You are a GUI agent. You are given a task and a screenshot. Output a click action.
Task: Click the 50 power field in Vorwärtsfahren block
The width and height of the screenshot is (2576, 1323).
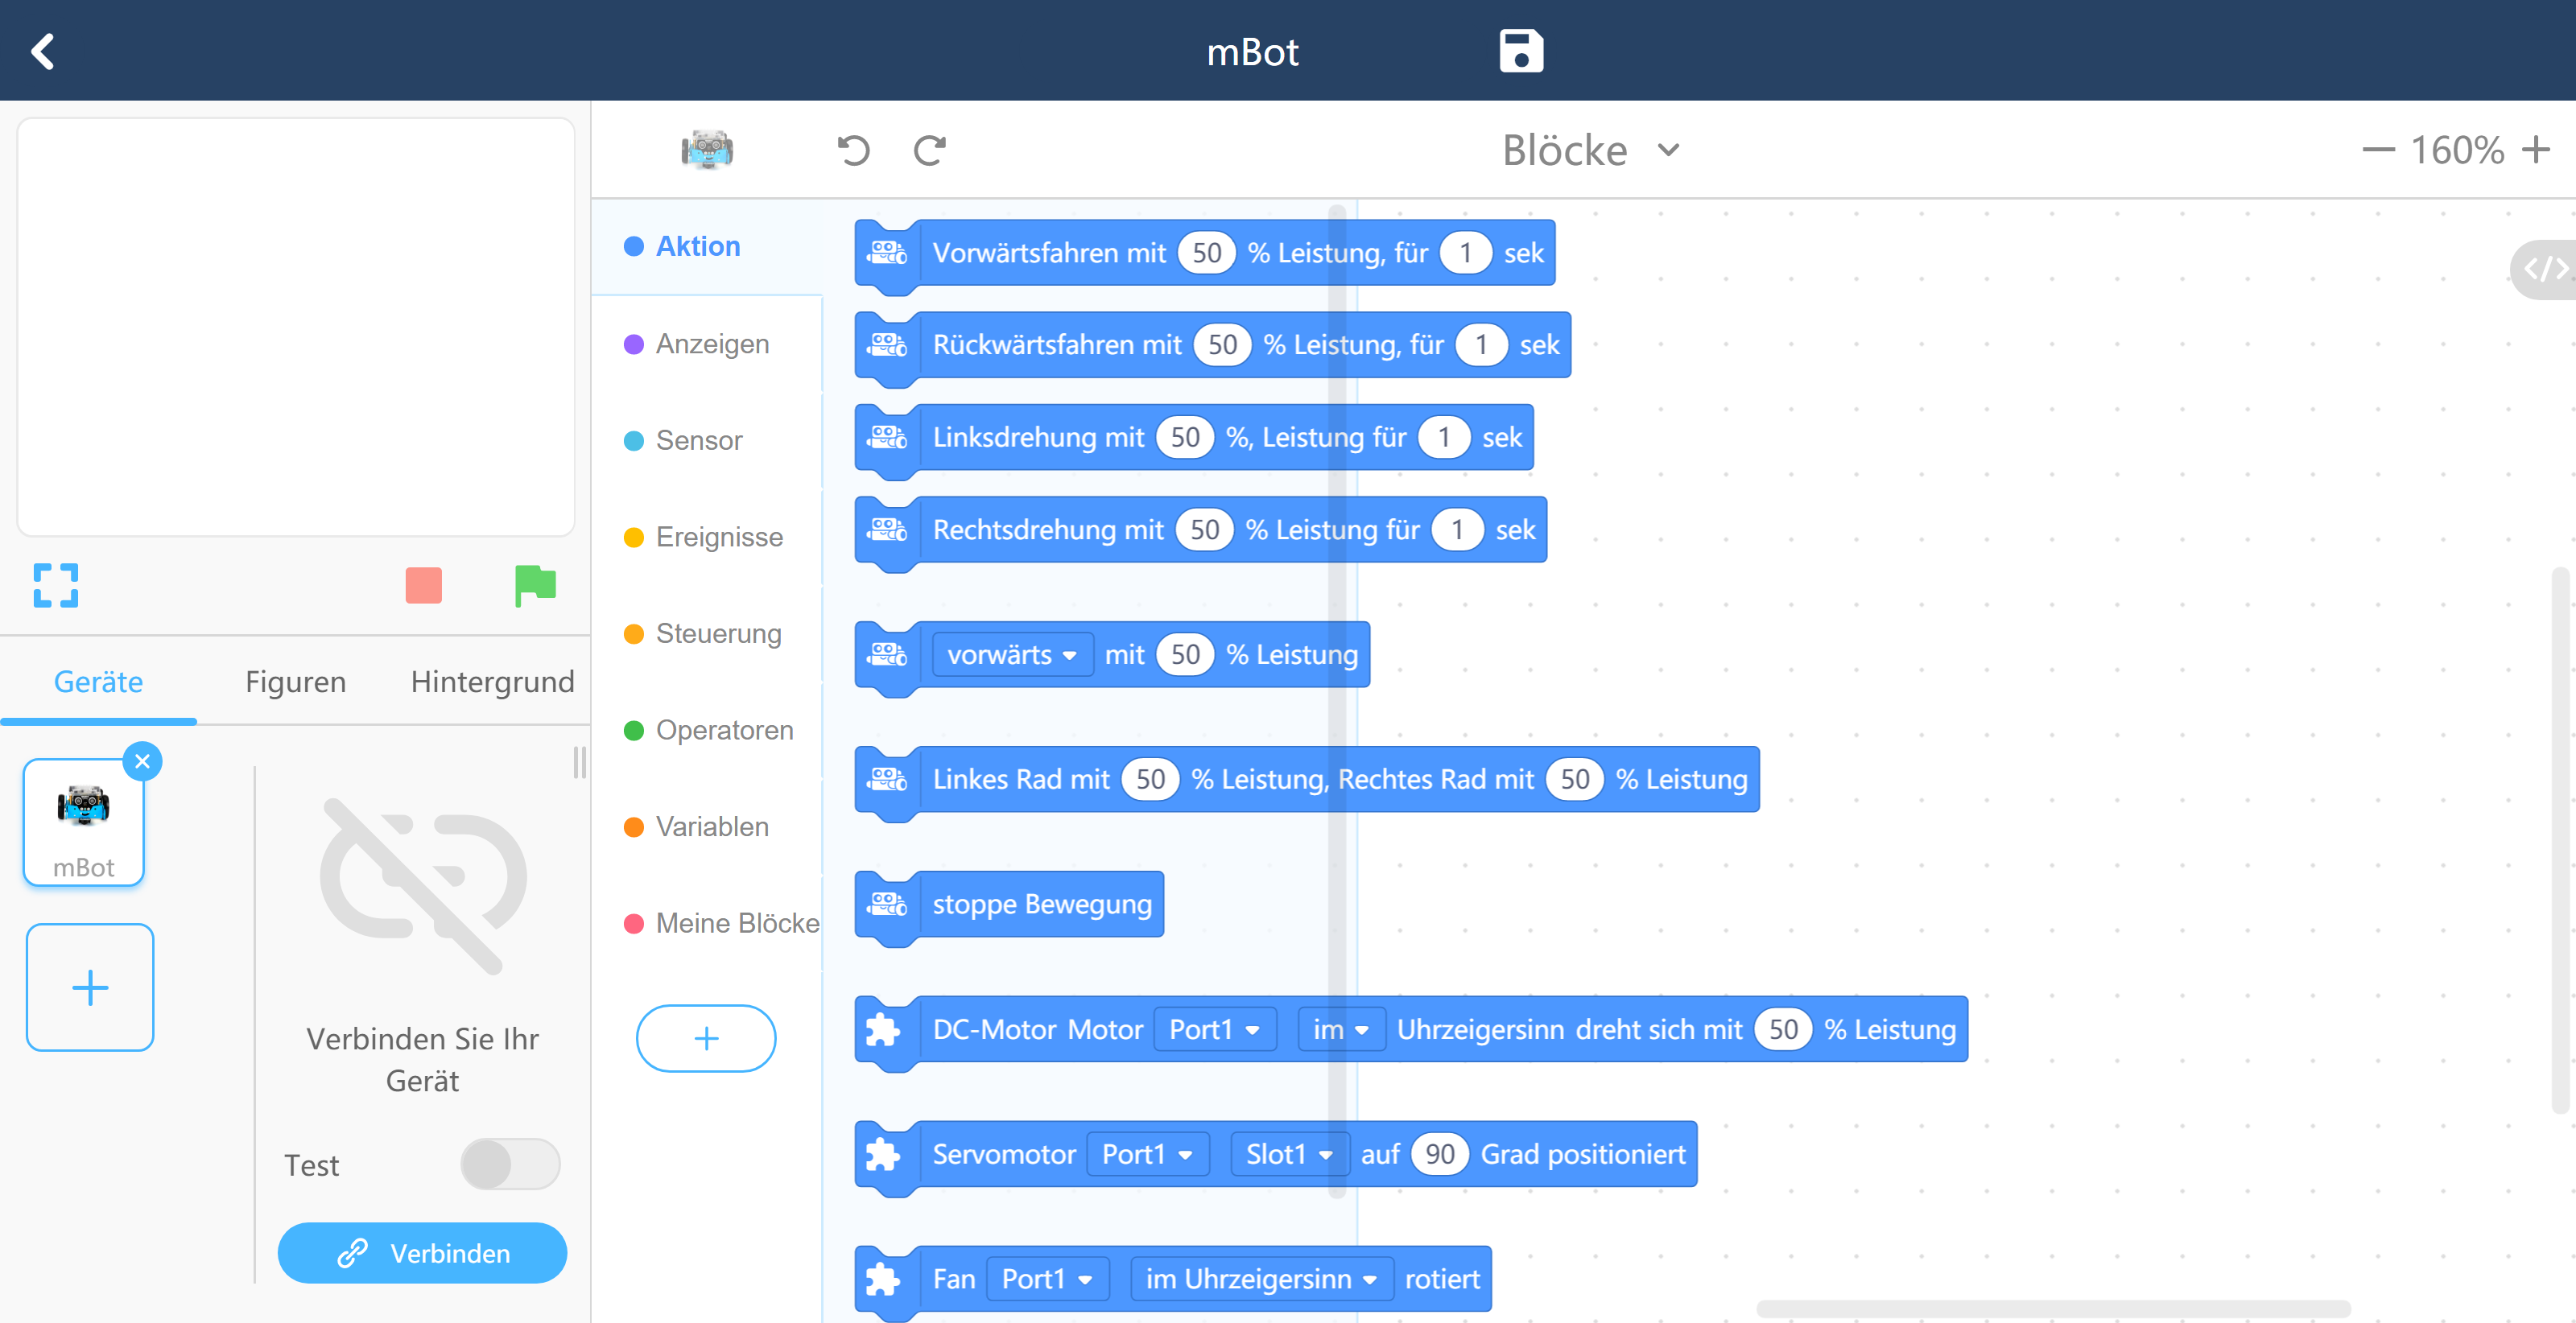coord(1207,253)
